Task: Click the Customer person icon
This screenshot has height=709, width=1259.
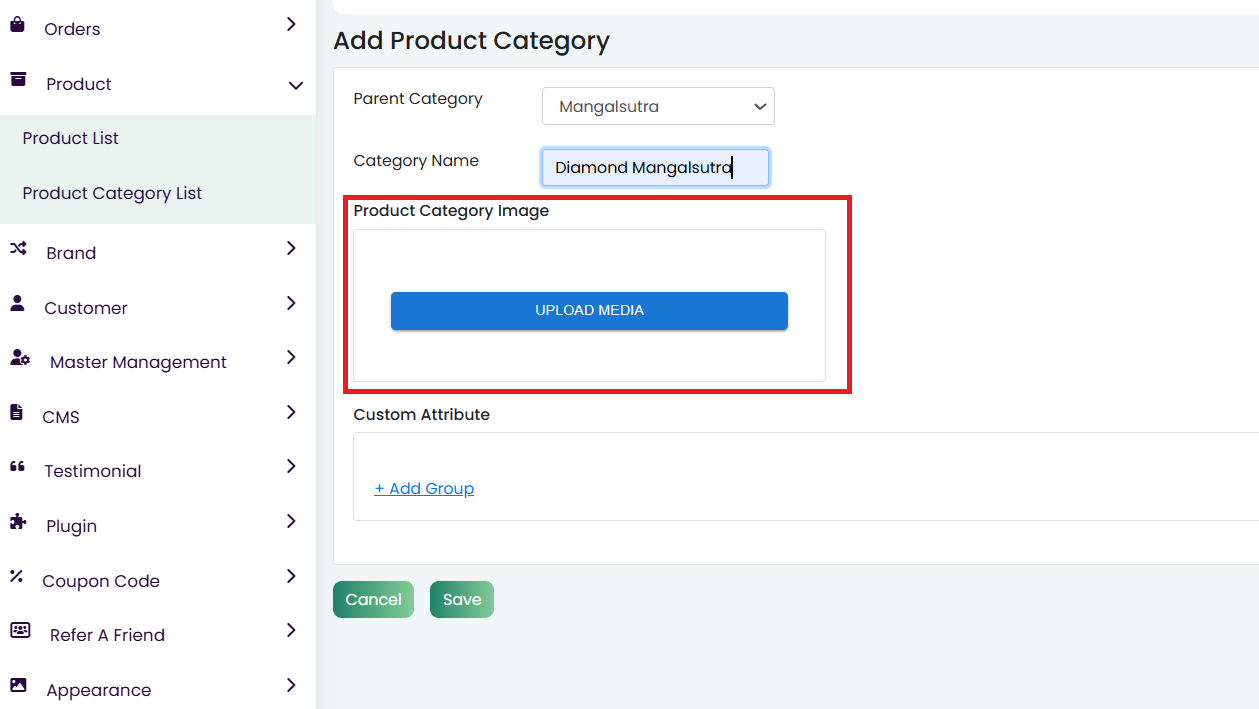Action: point(17,304)
